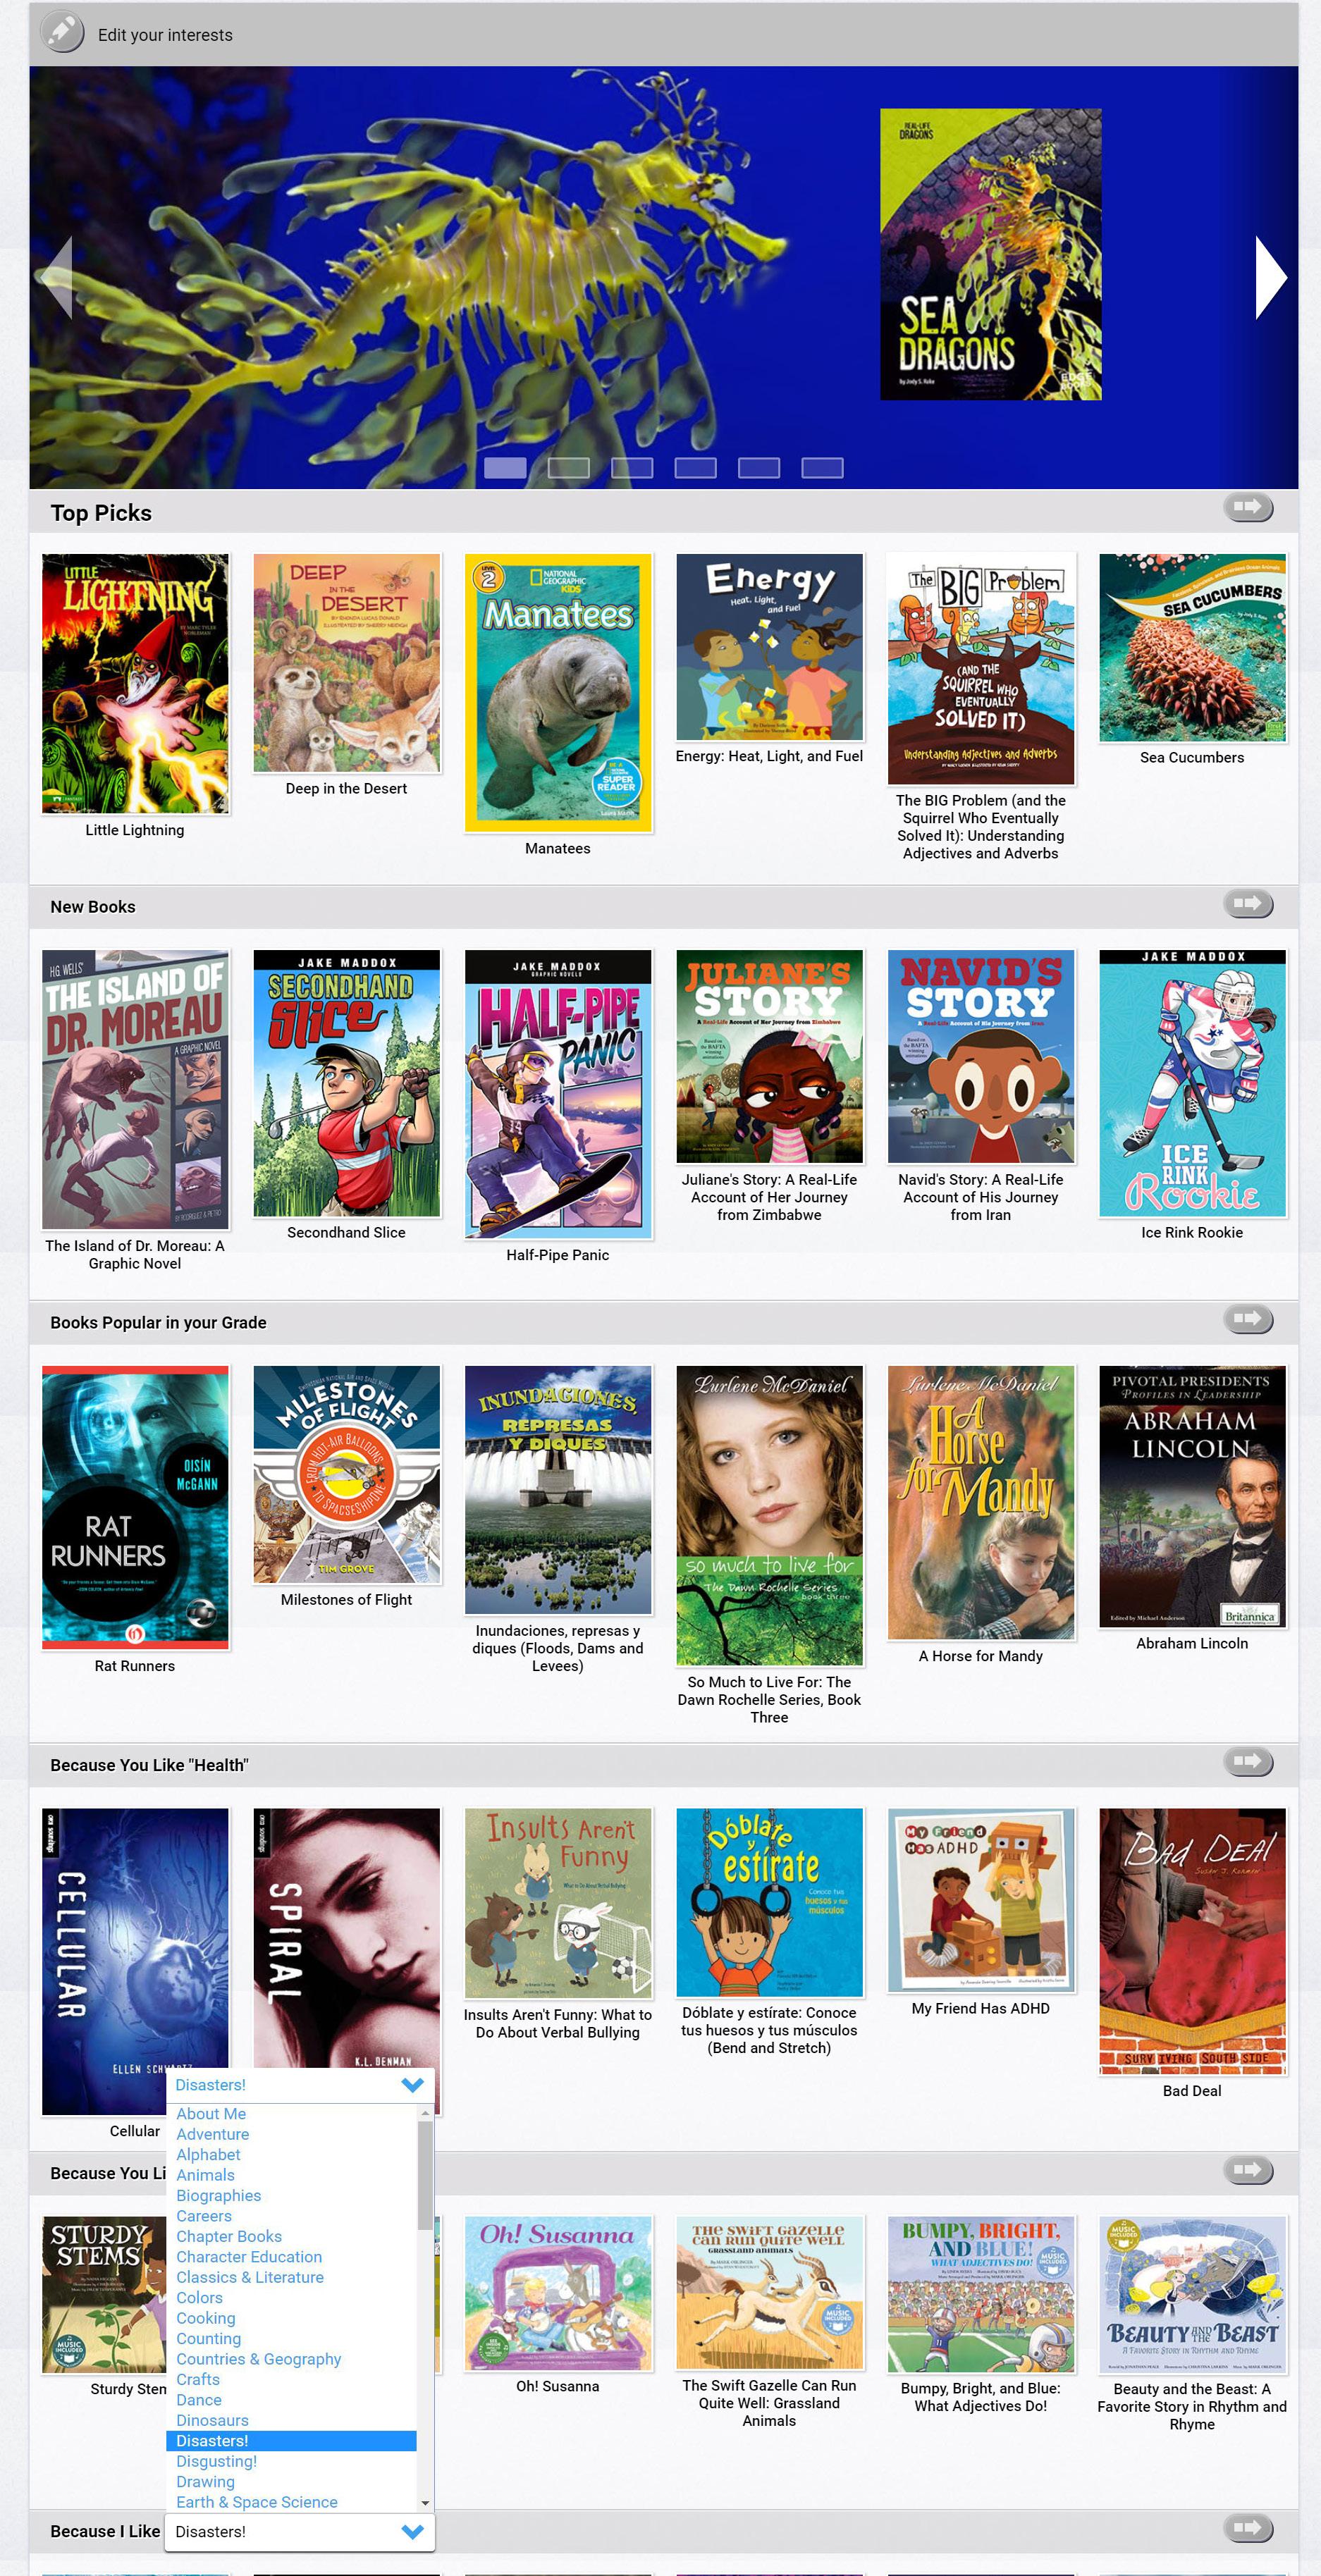Screen dimensions: 1321x2576
Task: Collapse the open Disasters! dropdown chevron
Action: (x=412, y=2085)
